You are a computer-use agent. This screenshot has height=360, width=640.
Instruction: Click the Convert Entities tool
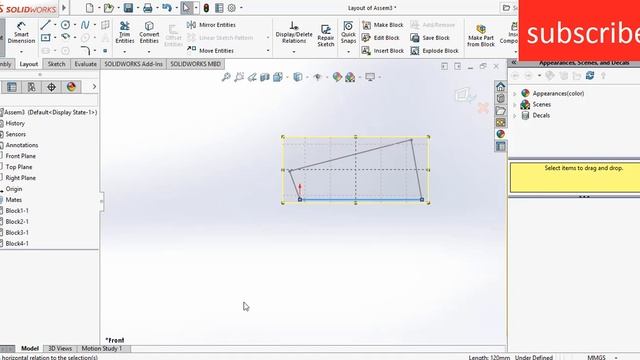149,32
